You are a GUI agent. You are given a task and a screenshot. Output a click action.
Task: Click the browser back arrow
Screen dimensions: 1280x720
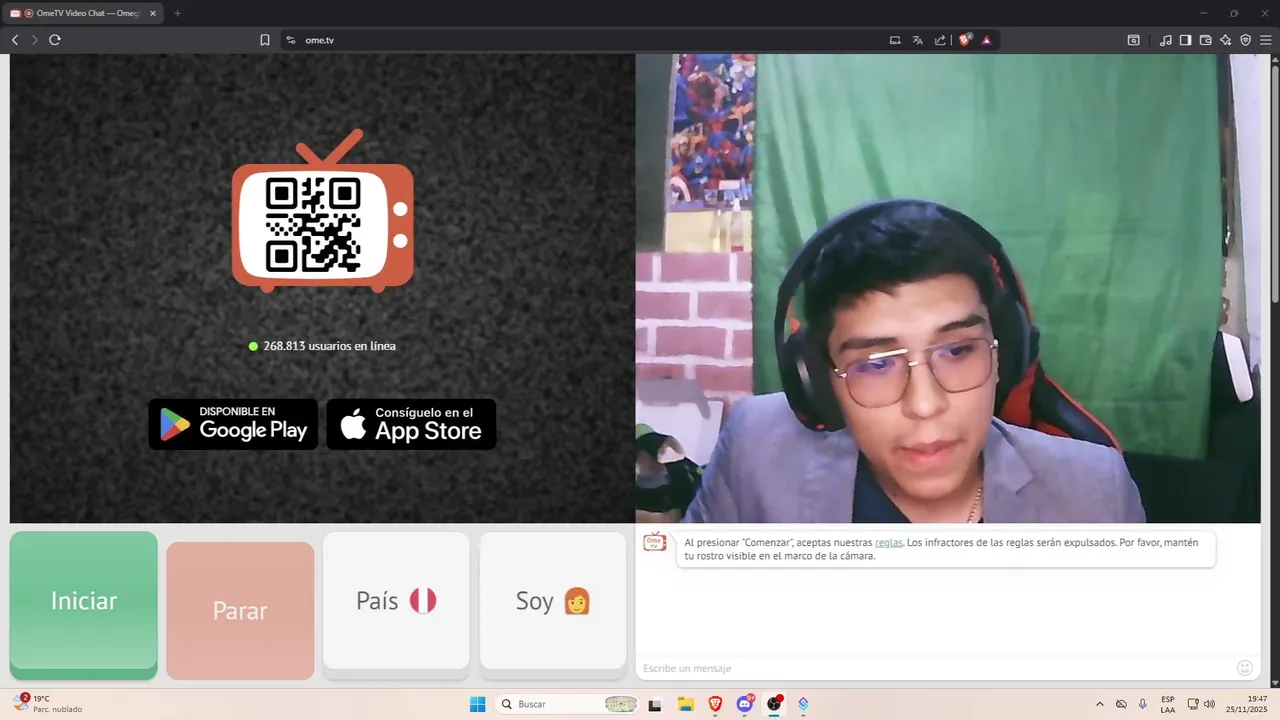click(15, 40)
